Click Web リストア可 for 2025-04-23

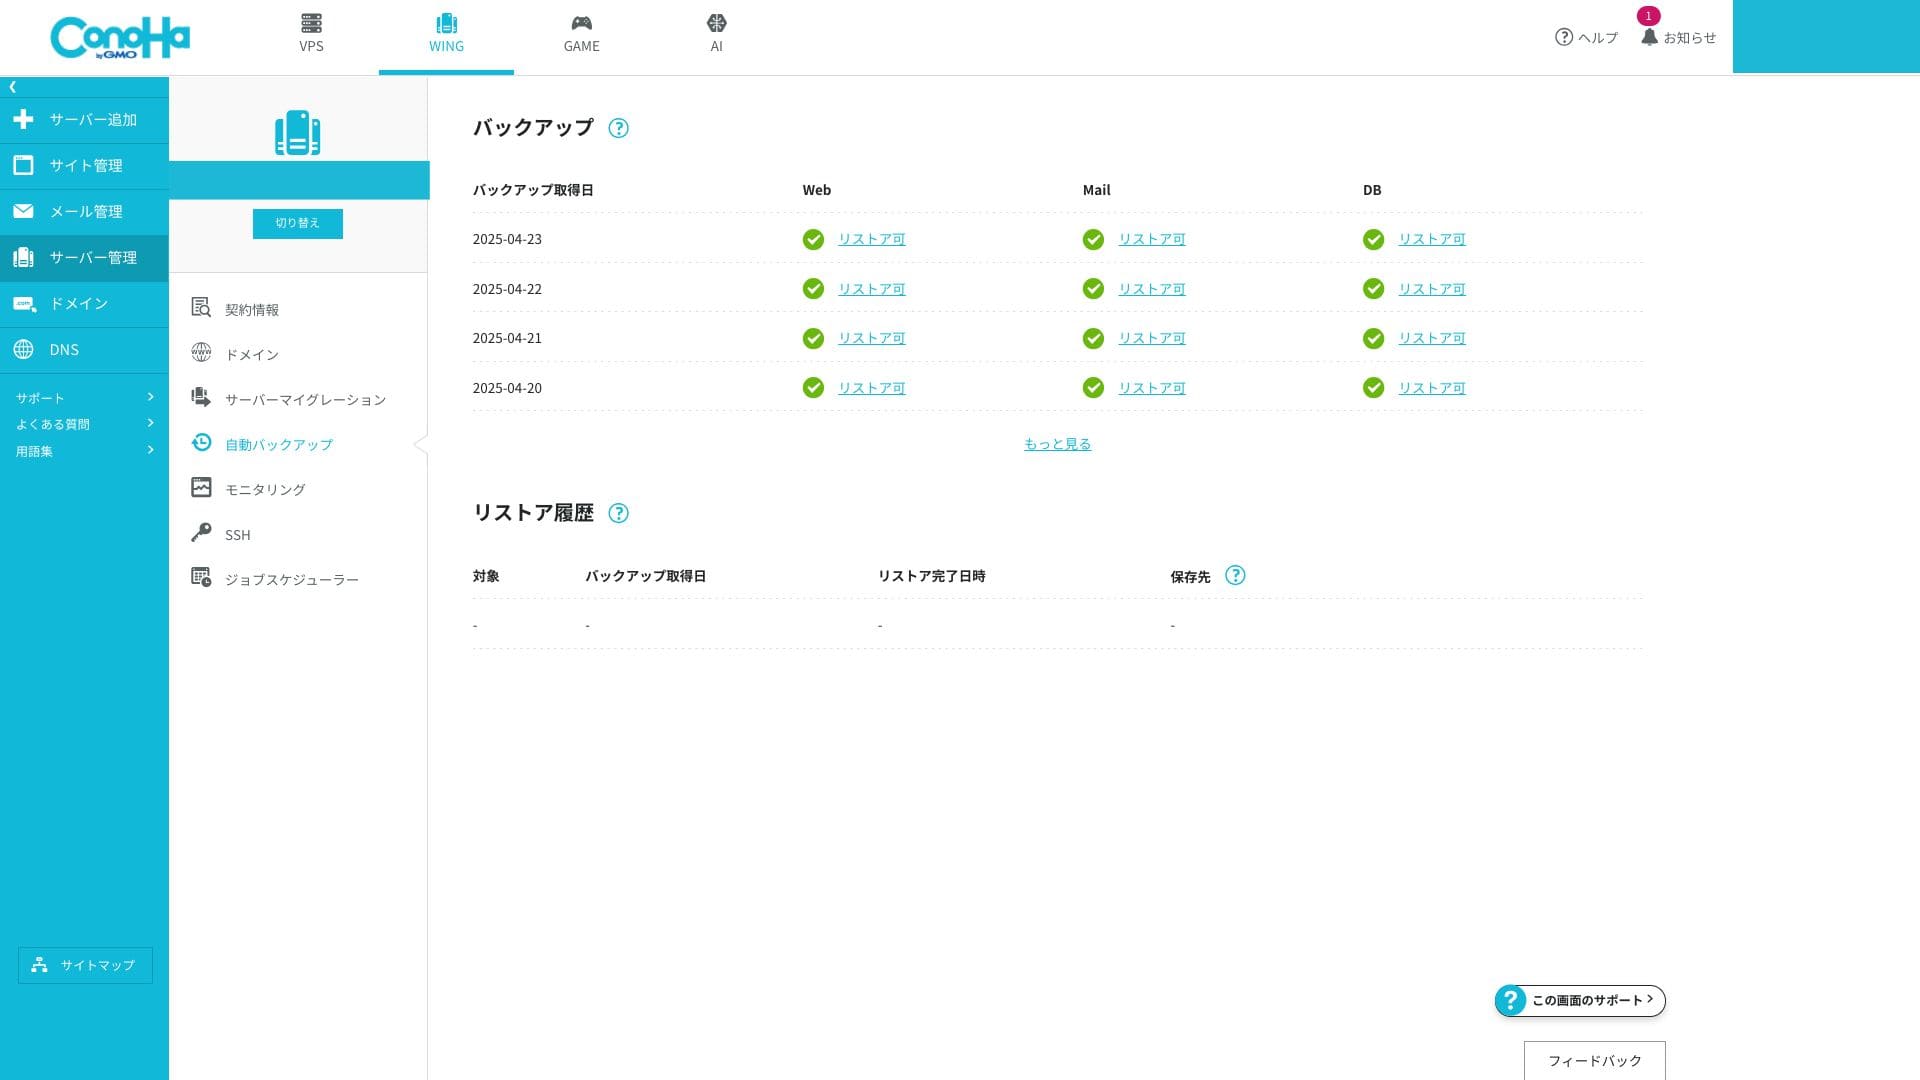pos(871,239)
